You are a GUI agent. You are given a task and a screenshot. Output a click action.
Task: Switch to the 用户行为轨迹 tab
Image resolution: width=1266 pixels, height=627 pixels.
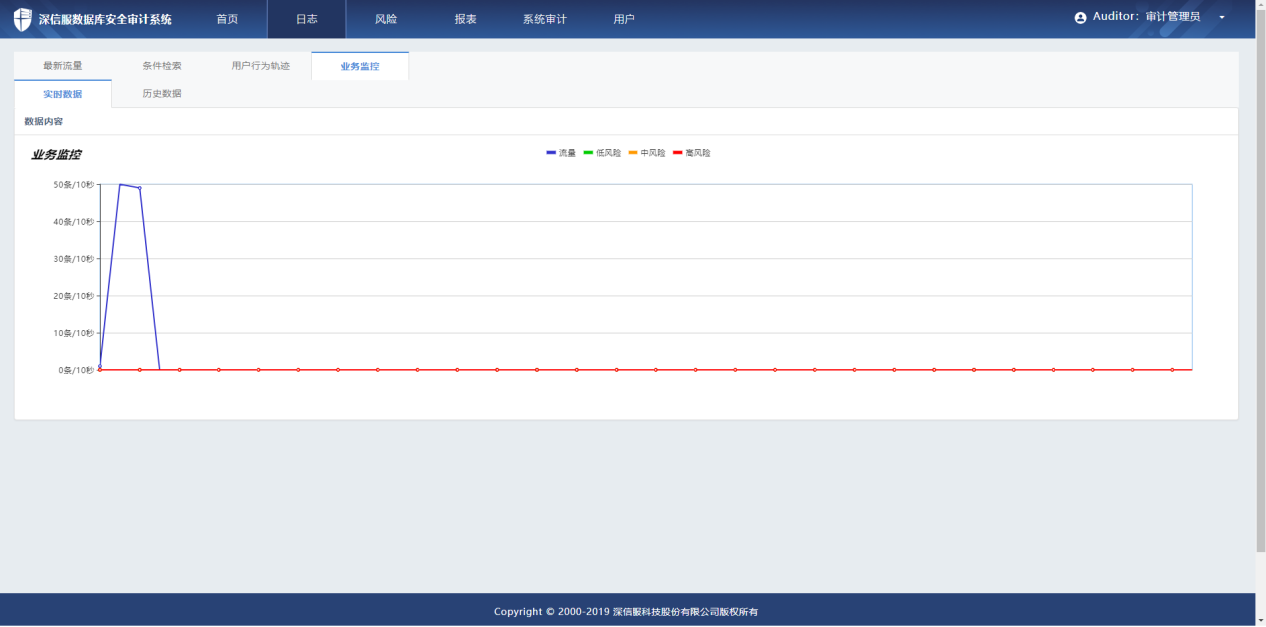coord(260,66)
